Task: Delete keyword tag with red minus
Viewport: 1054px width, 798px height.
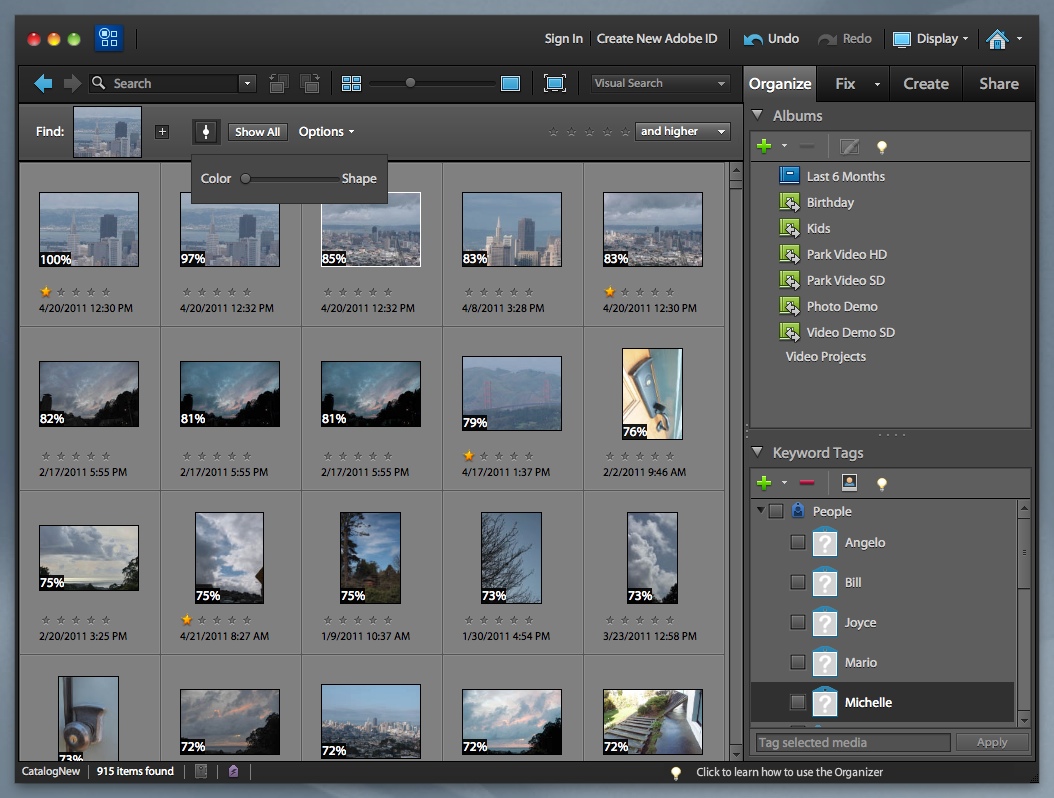Action: [x=807, y=483]
